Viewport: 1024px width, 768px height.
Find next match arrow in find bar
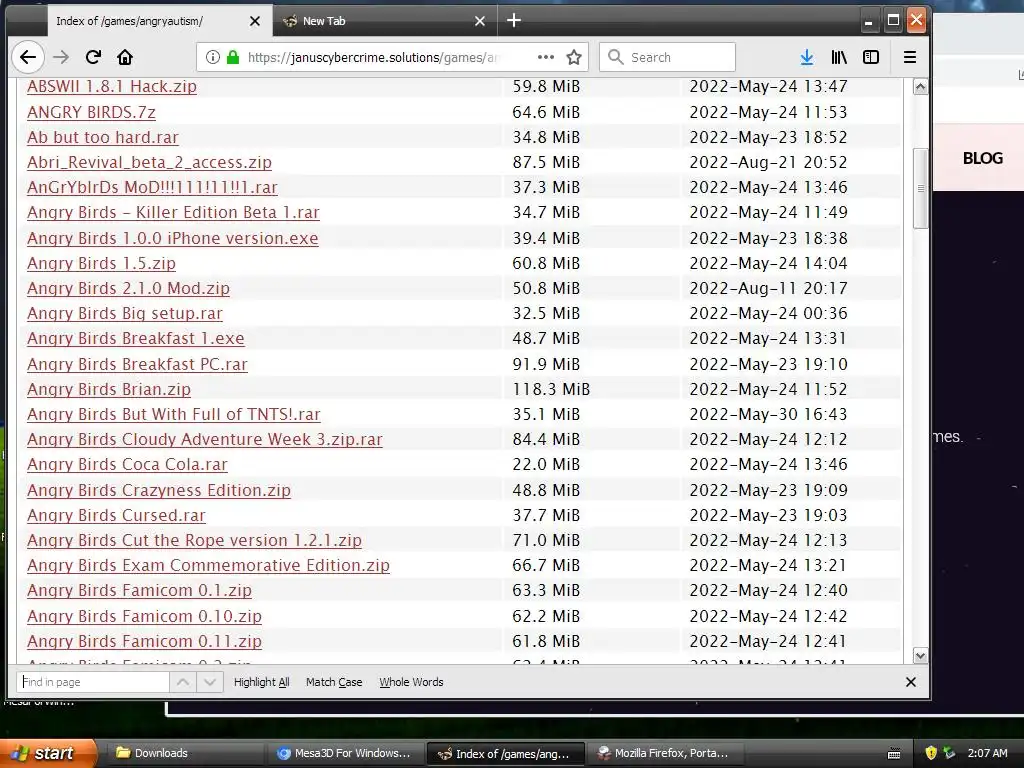[x=210, y=682]
